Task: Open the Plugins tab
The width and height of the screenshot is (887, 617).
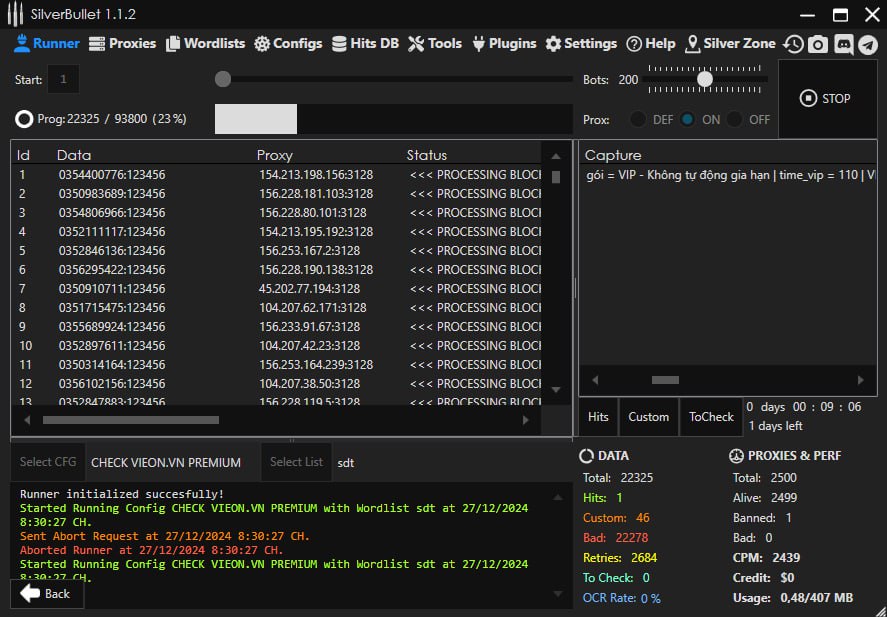Action: (x=504, y=44)
